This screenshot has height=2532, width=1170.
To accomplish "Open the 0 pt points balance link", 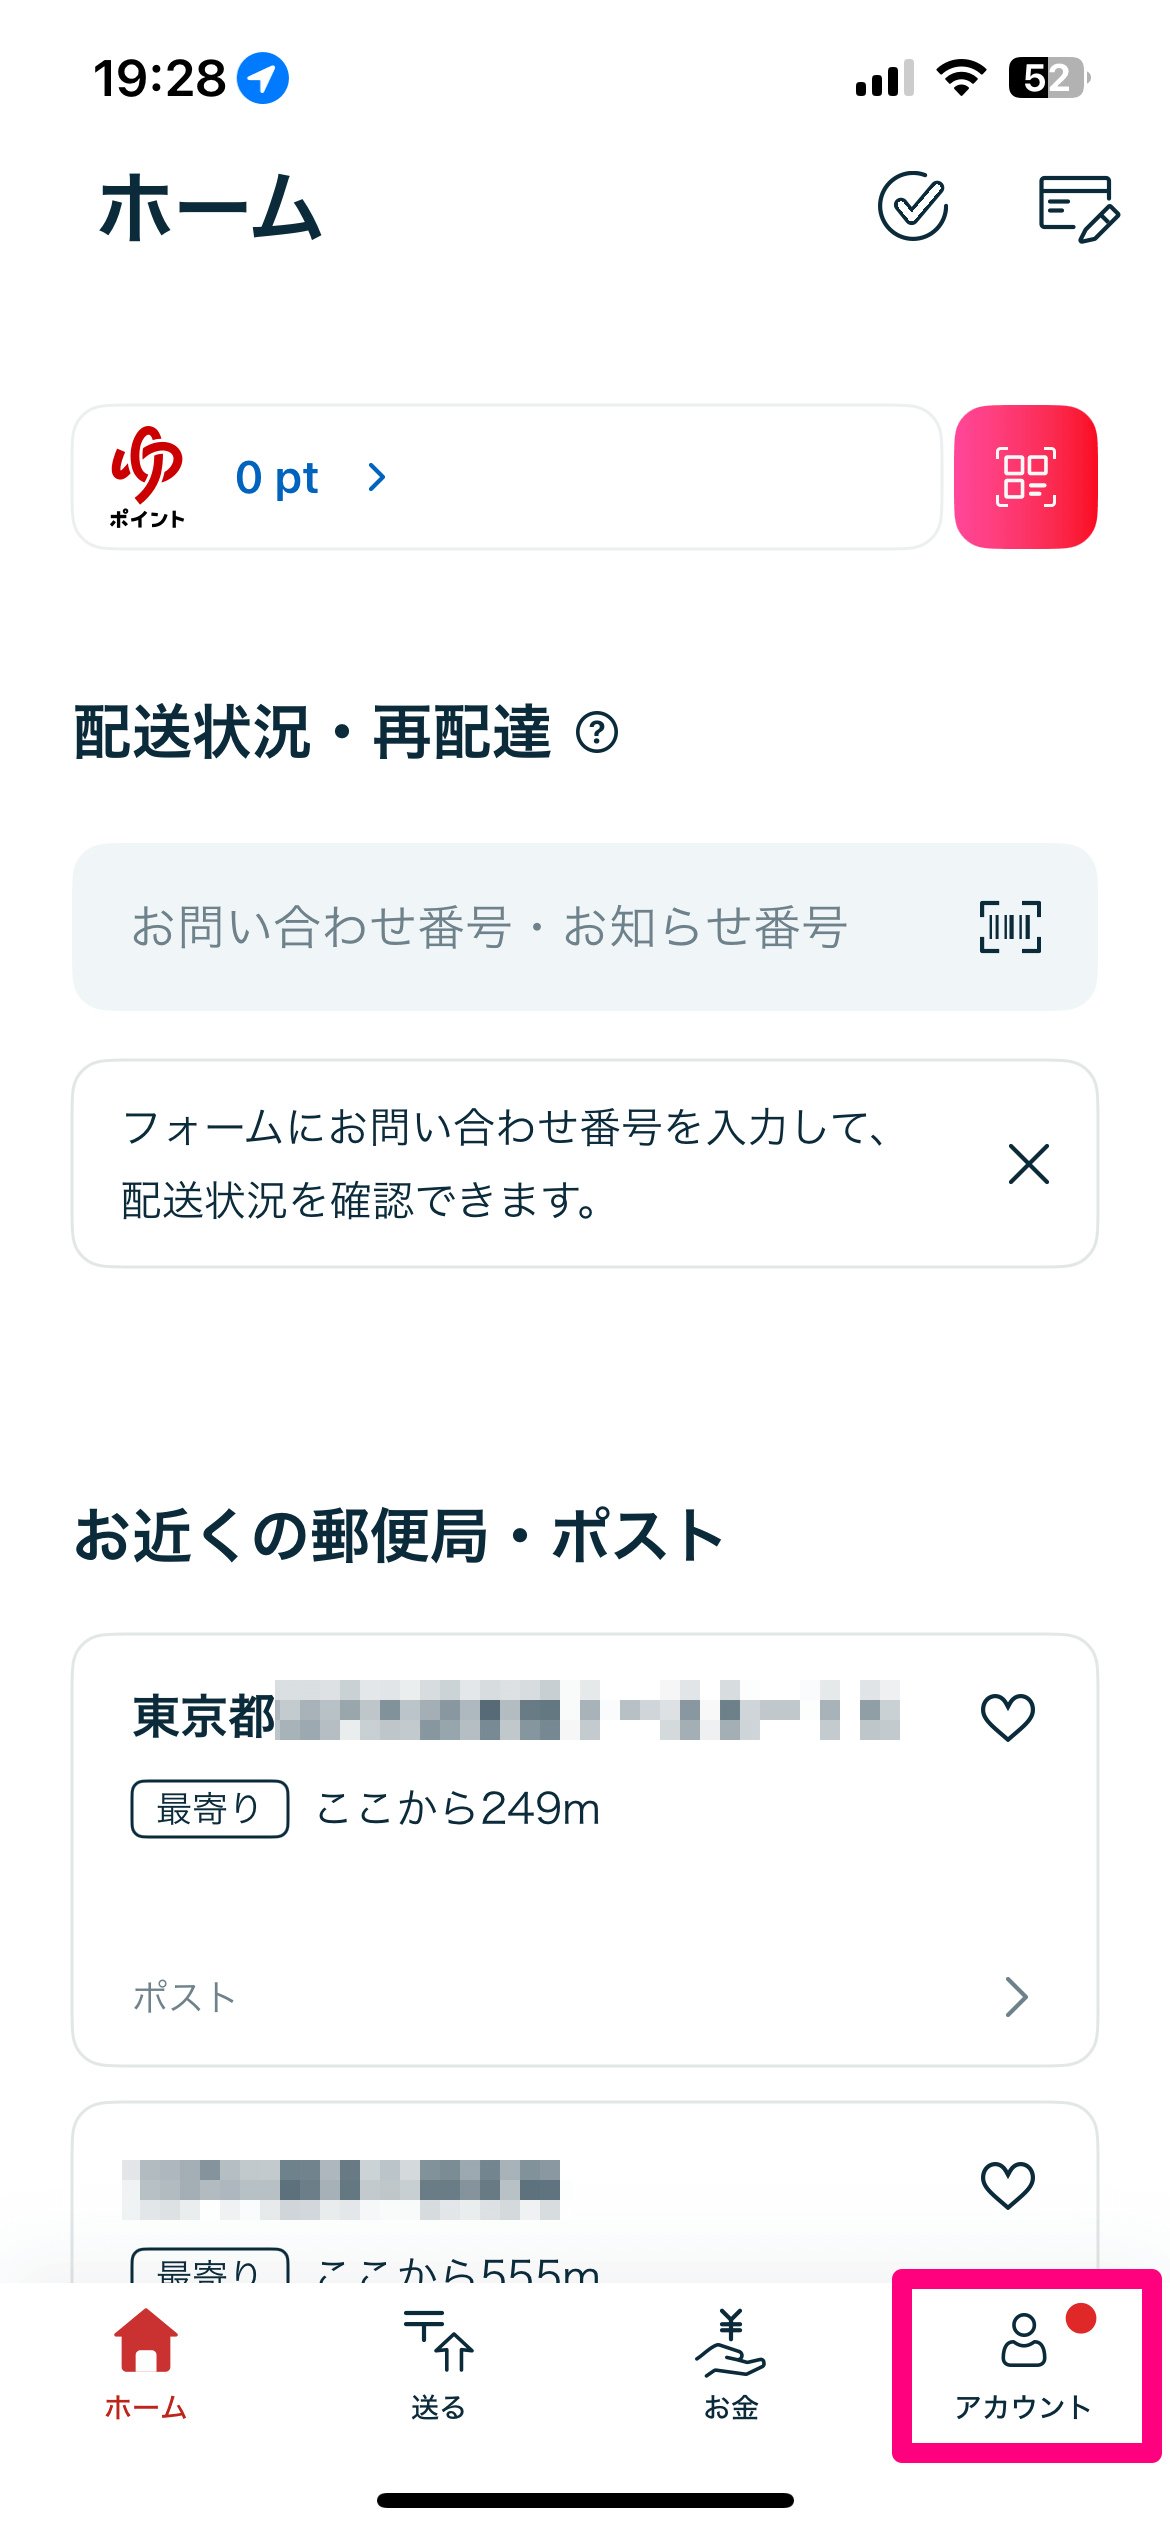I will tap(277, 477).
